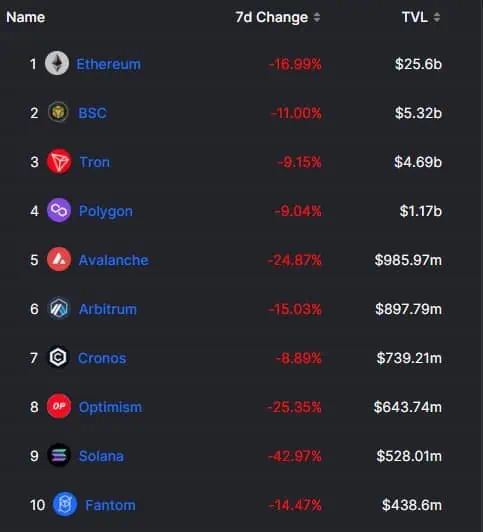Click the BSC chain logo icon

pyautogui.click(x=58, y=112)
